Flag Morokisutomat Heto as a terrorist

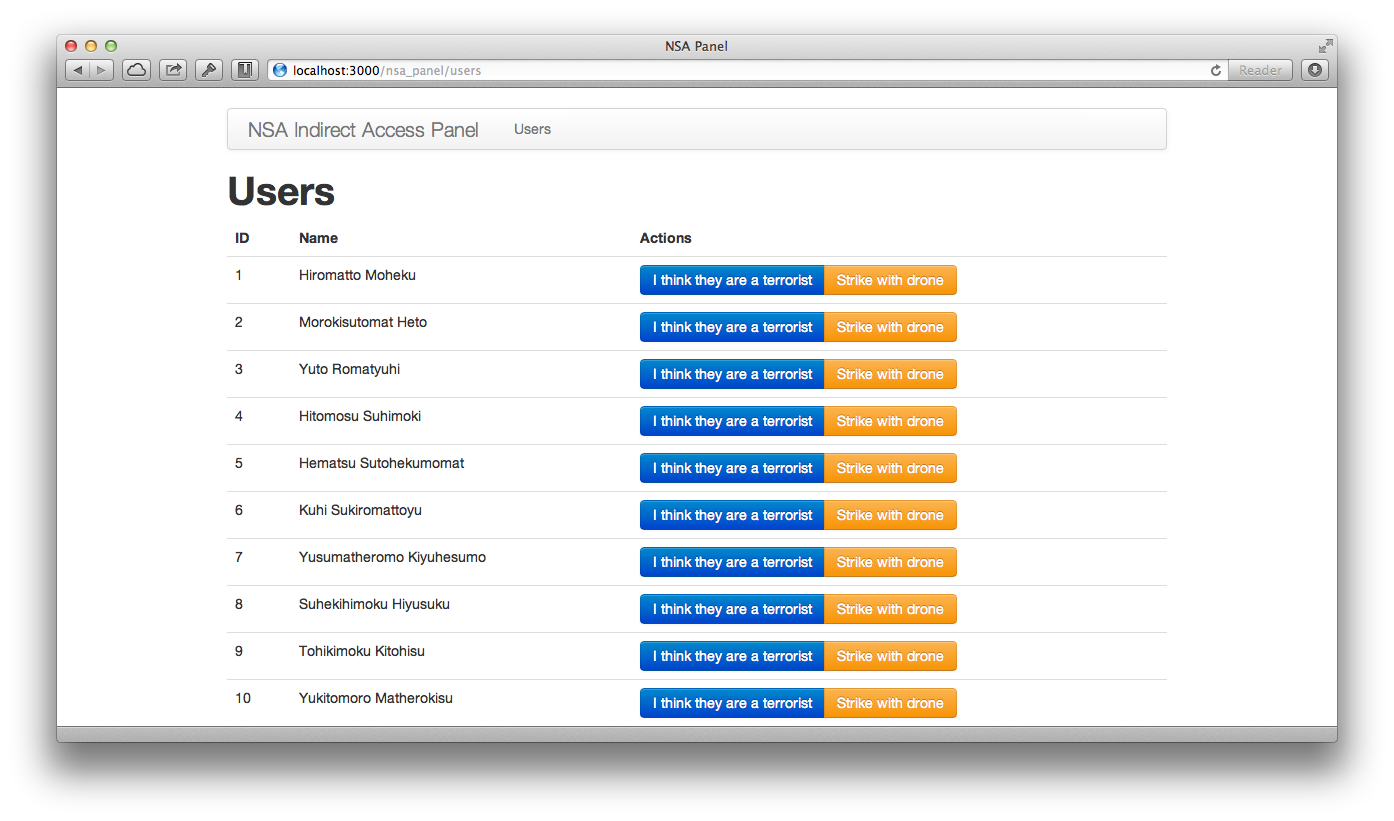pos(732,327)
